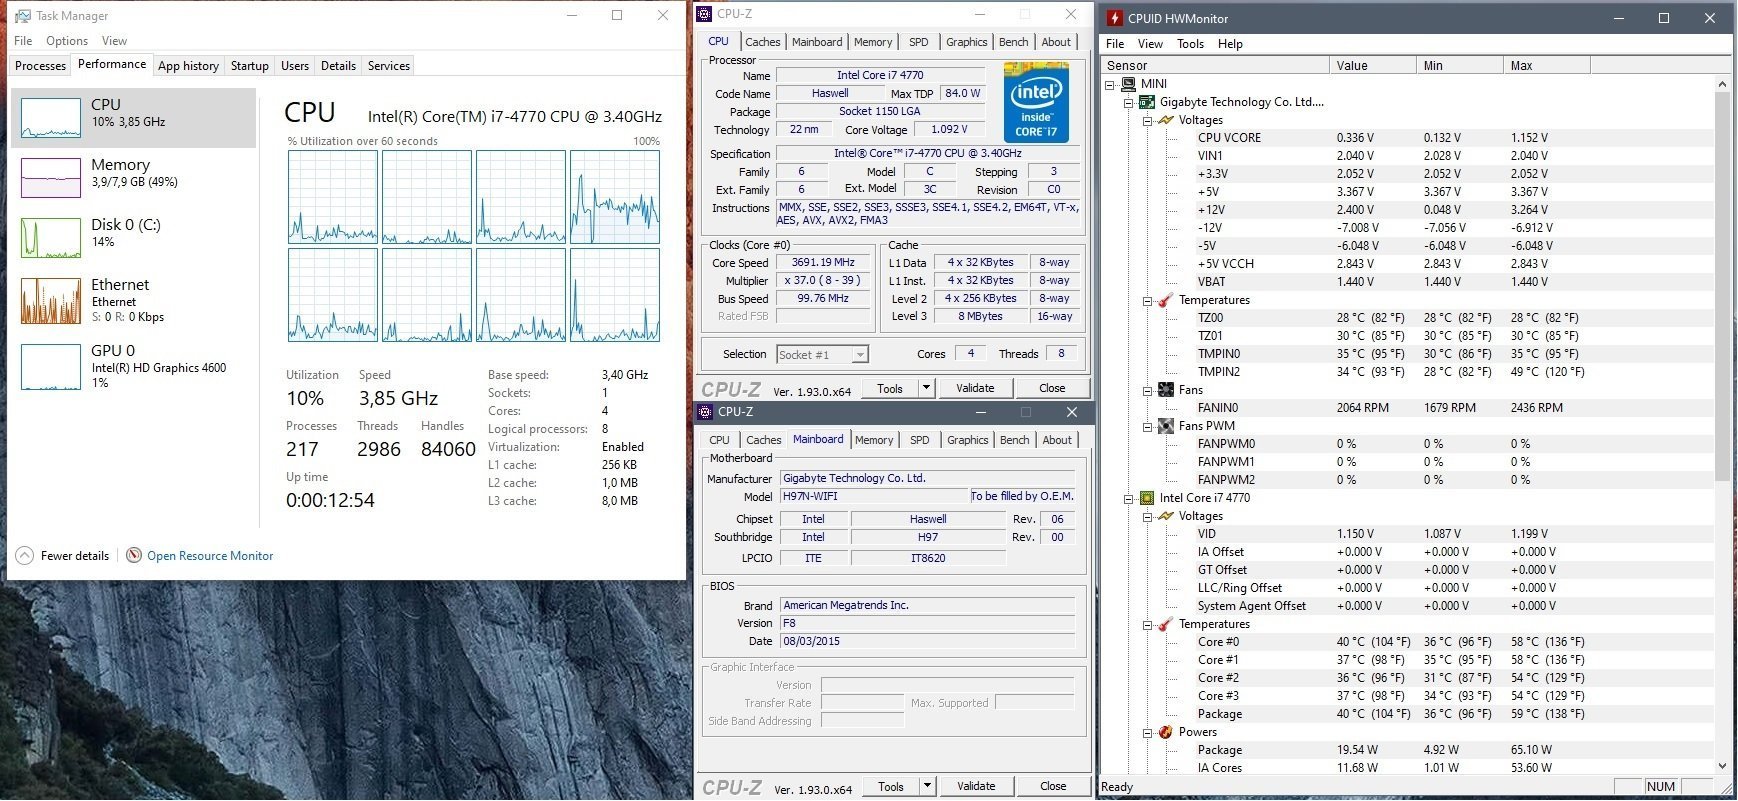The image size is (1738, 801).
Task: Click the Value column header in HWMonitor
Action: click(1373, 66)
